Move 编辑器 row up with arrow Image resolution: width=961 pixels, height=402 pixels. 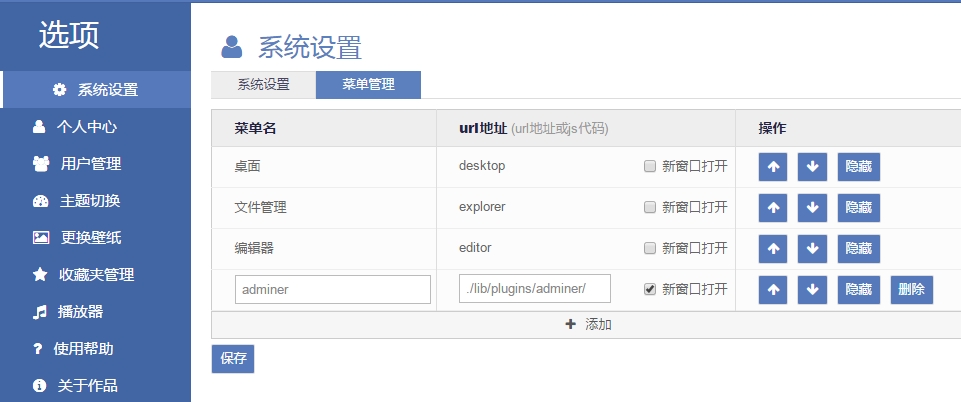point(773,249)
